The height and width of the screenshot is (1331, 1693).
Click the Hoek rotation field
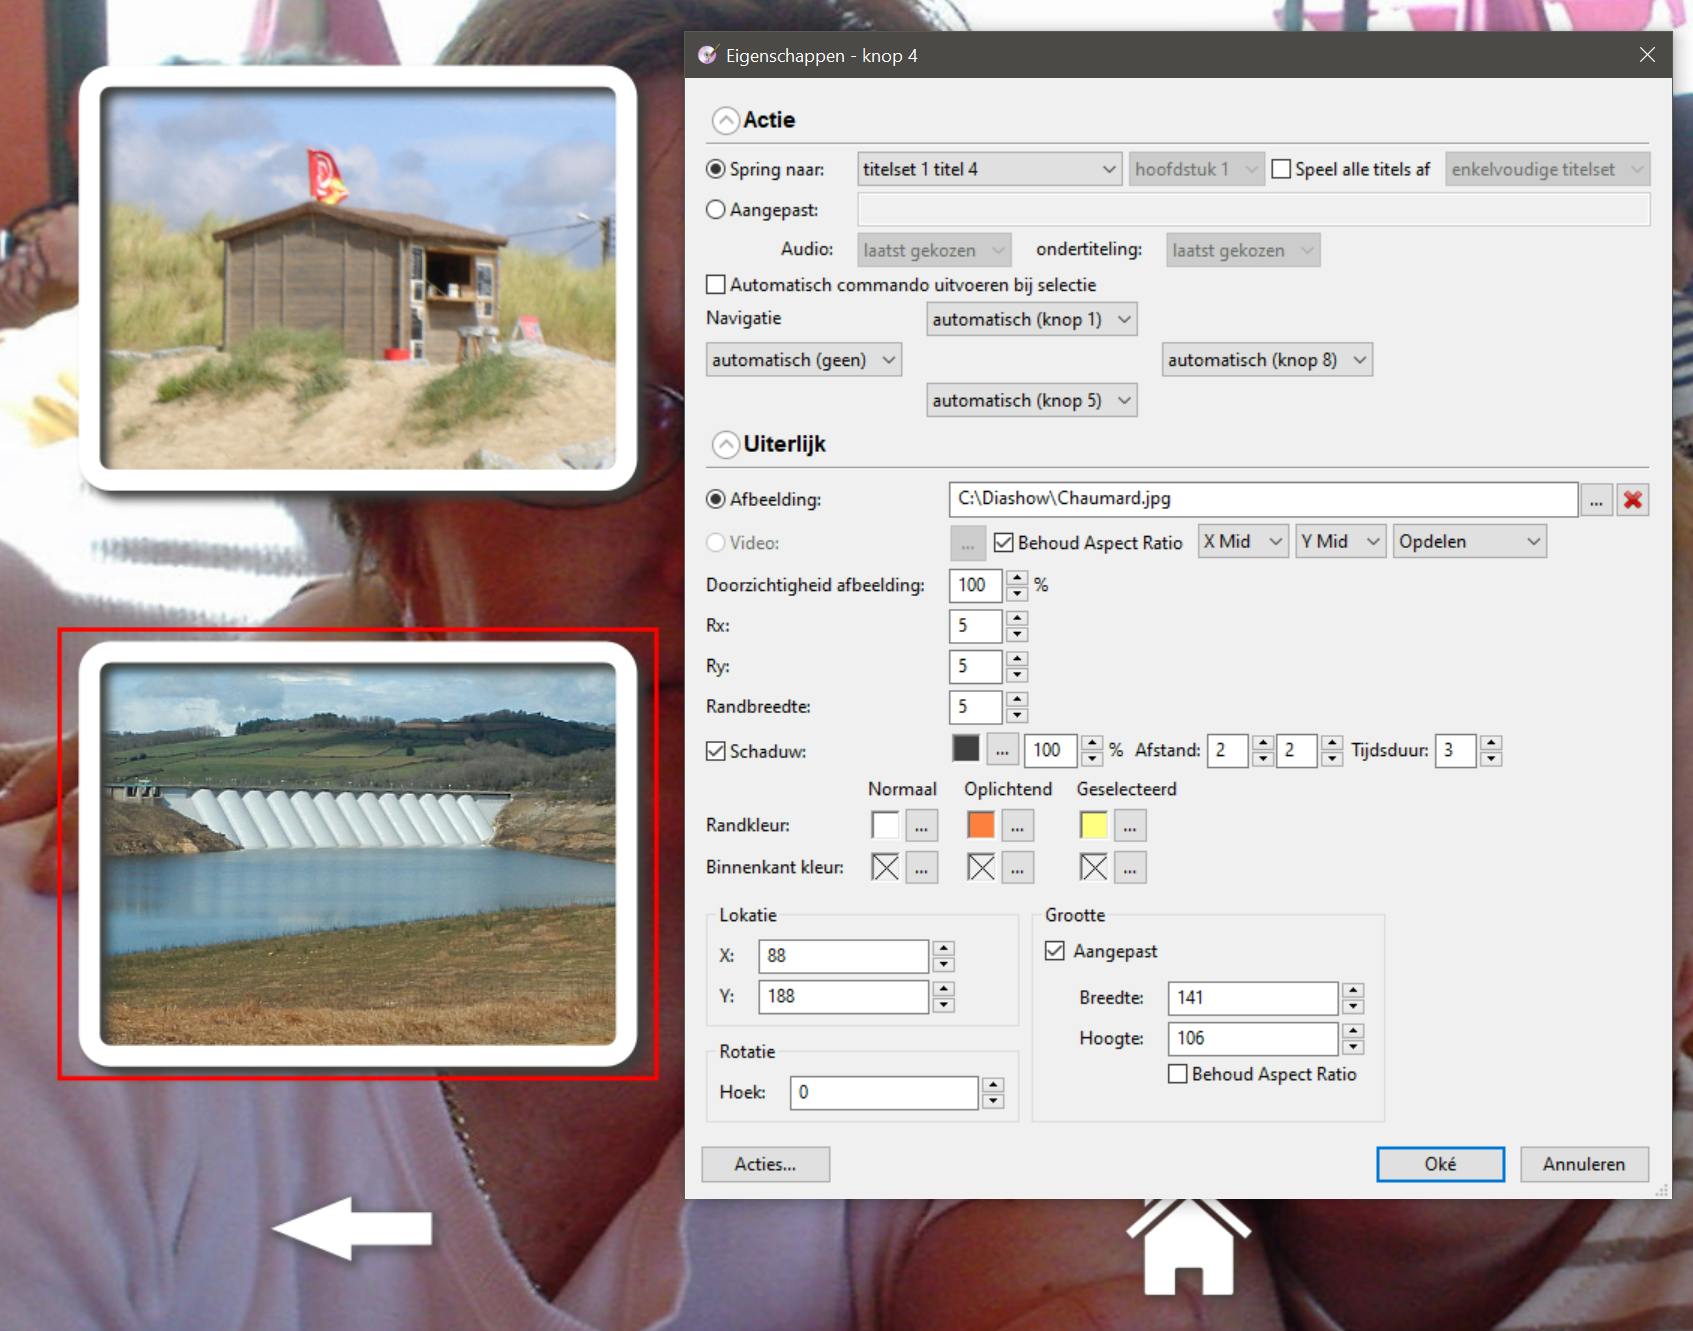[884, 1093]
